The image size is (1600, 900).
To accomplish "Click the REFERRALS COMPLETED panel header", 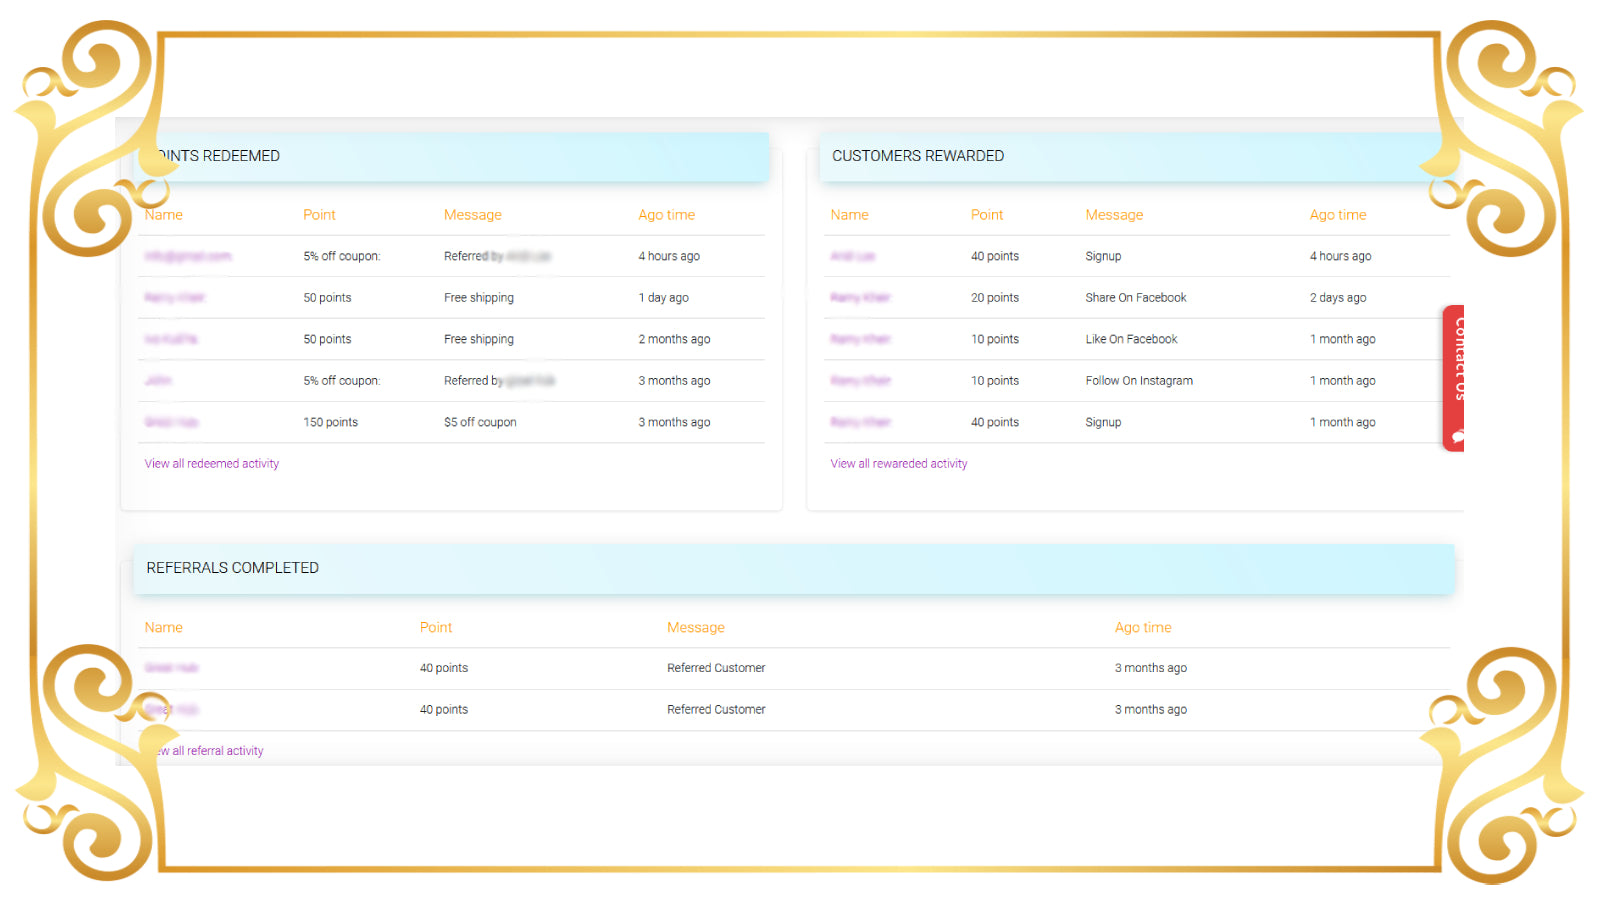I will click(231, 568).
